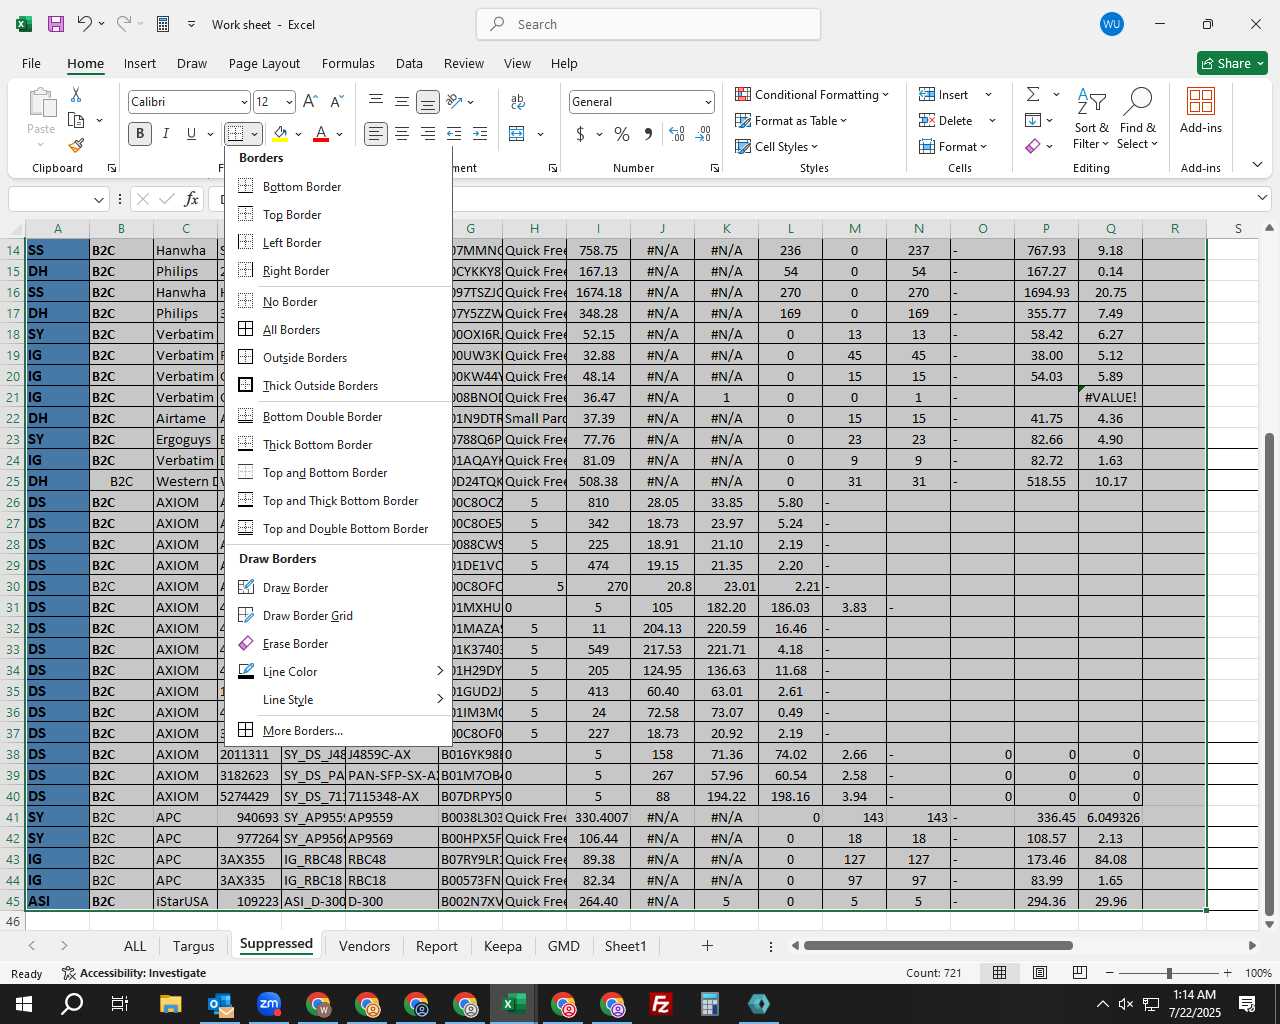Click the Format Painter brush icon

tap(76, 145)
